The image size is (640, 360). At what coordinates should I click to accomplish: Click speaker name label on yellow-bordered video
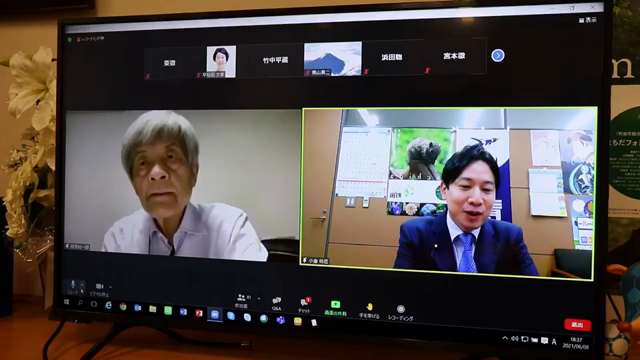pyautogui.click(x=315, y=260)
